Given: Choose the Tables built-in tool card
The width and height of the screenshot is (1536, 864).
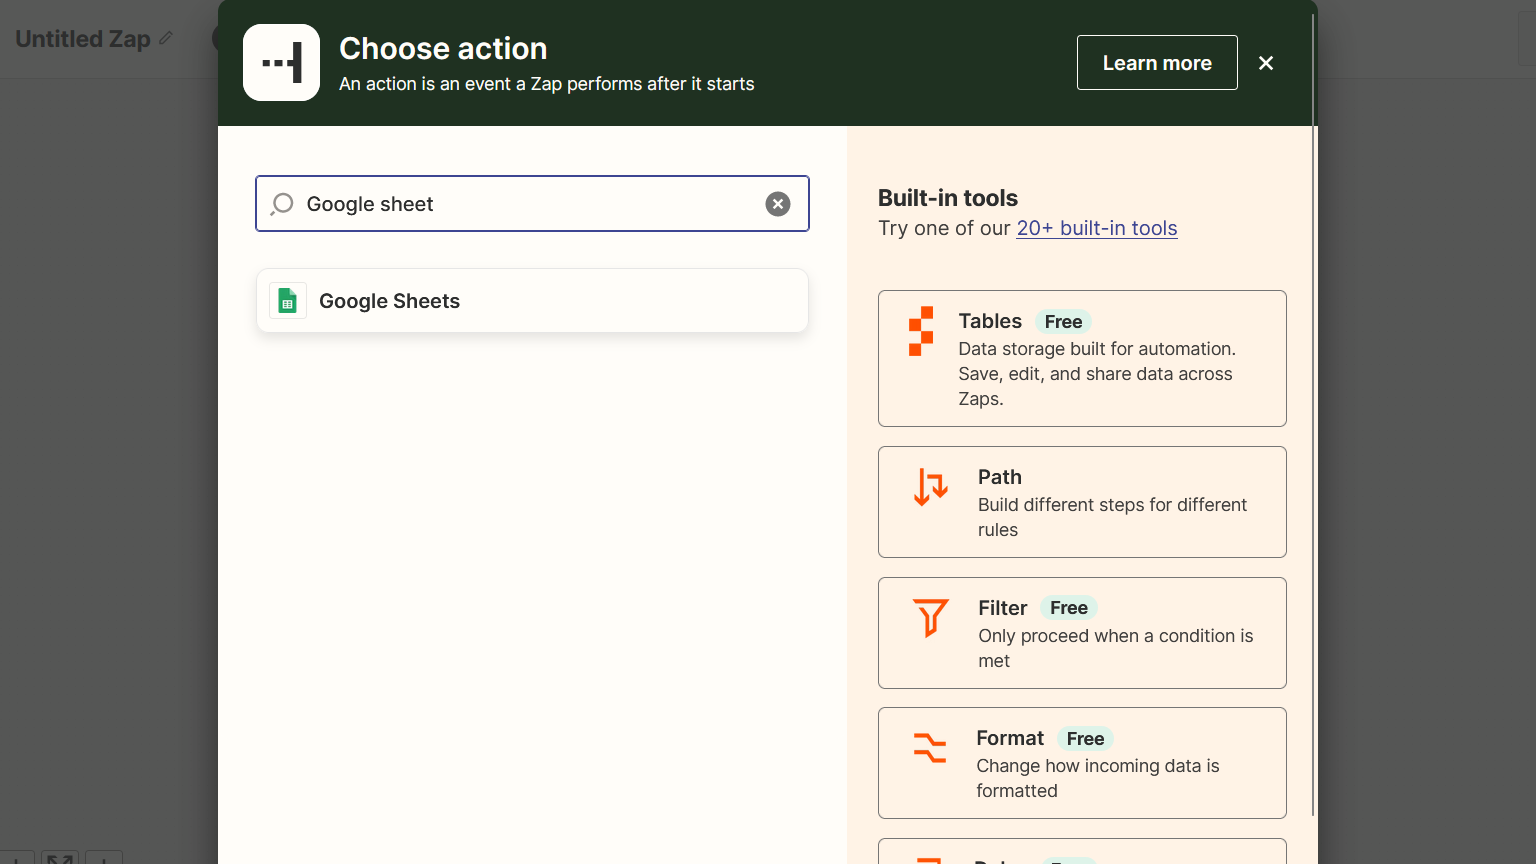Looking at the screenshot, I should click(1082, 358).
